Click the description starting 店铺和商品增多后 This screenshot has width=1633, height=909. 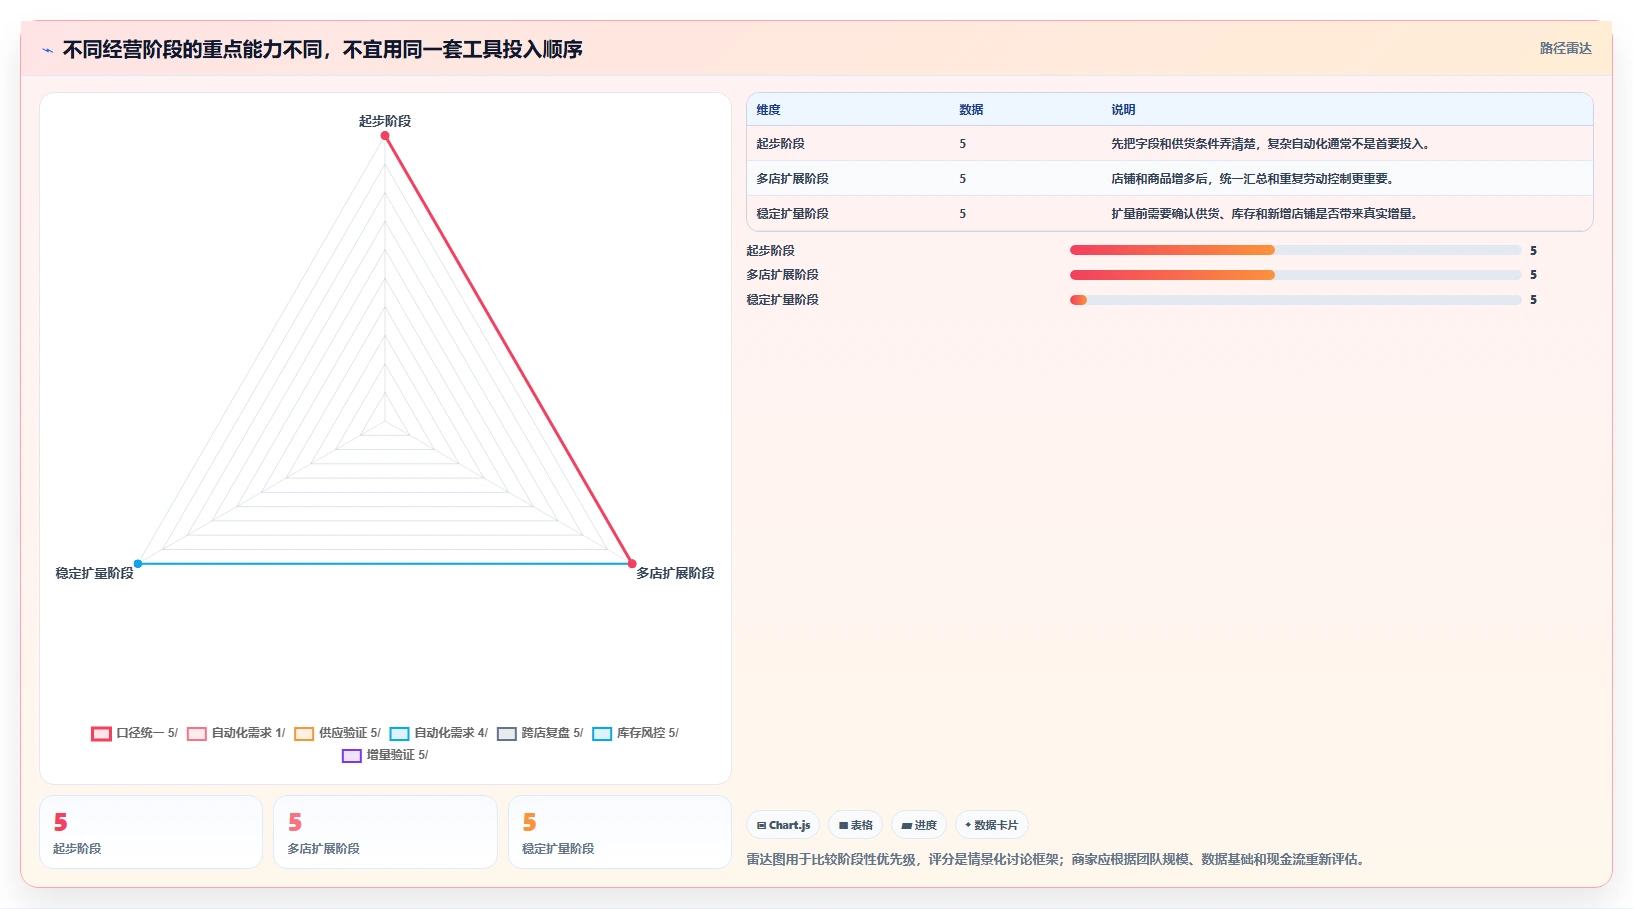pyautogui.click(x=1253, y=179)
